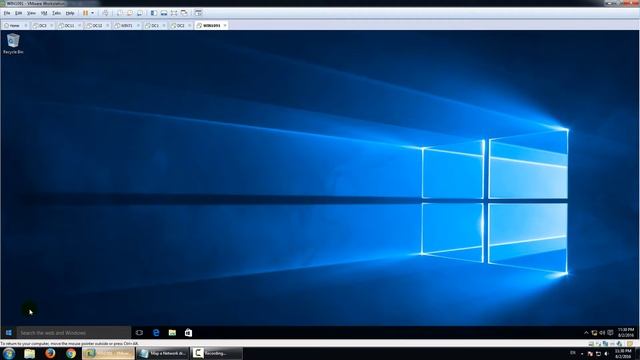640x360 pixels.
Task: Click the Send Ctrl+Alt+Del toolbar icon
Action: pyautogui.click(x=105, y=13)
